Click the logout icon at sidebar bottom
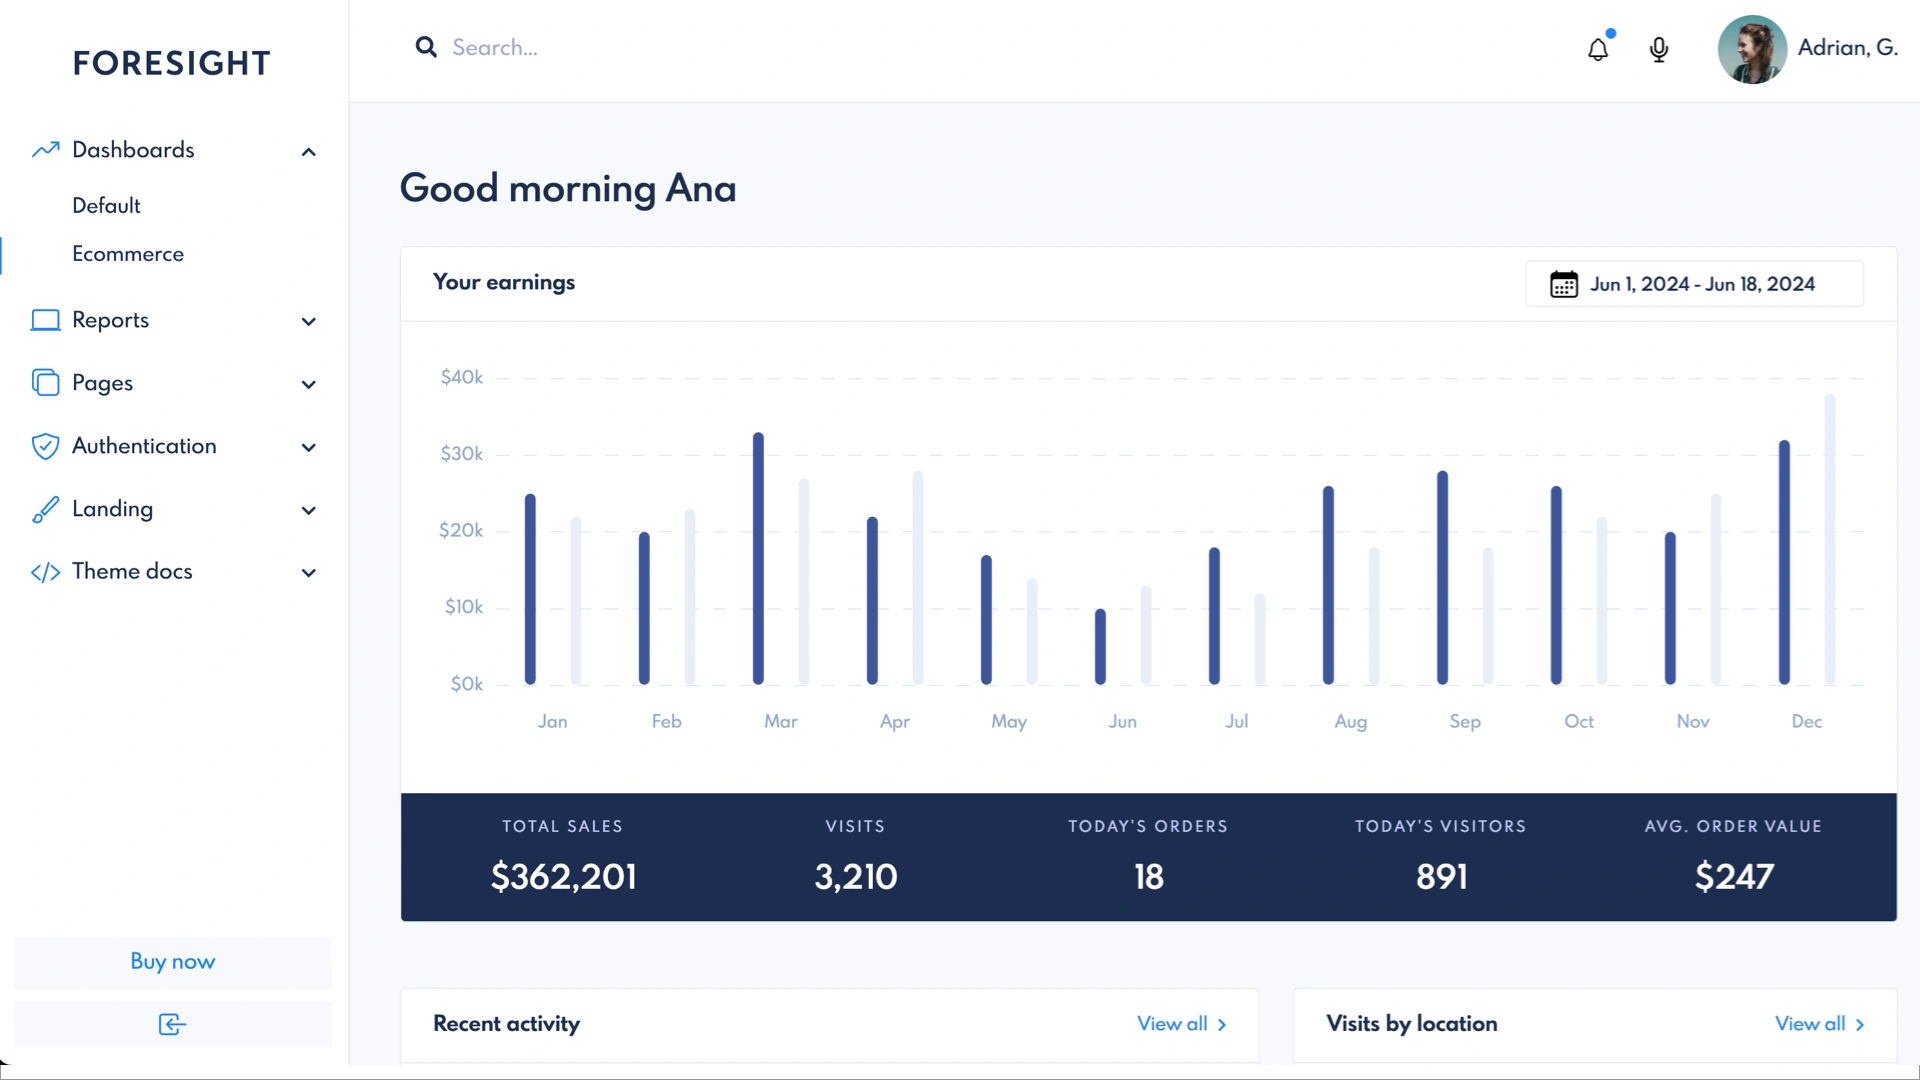The height and width of the screenshot is (1080, 1920). (x=171, y=1024)
